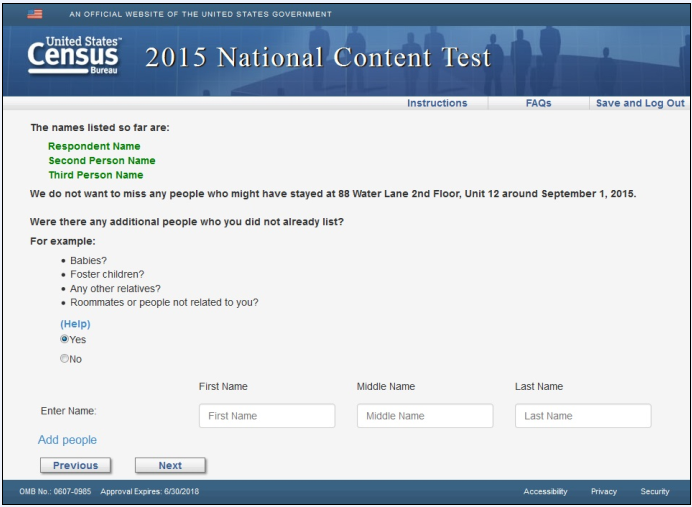Viewport: 692px width, 507px height.
Task: Click the "Approval Expires: 6/30/2018" text
Action: point(150,492)
